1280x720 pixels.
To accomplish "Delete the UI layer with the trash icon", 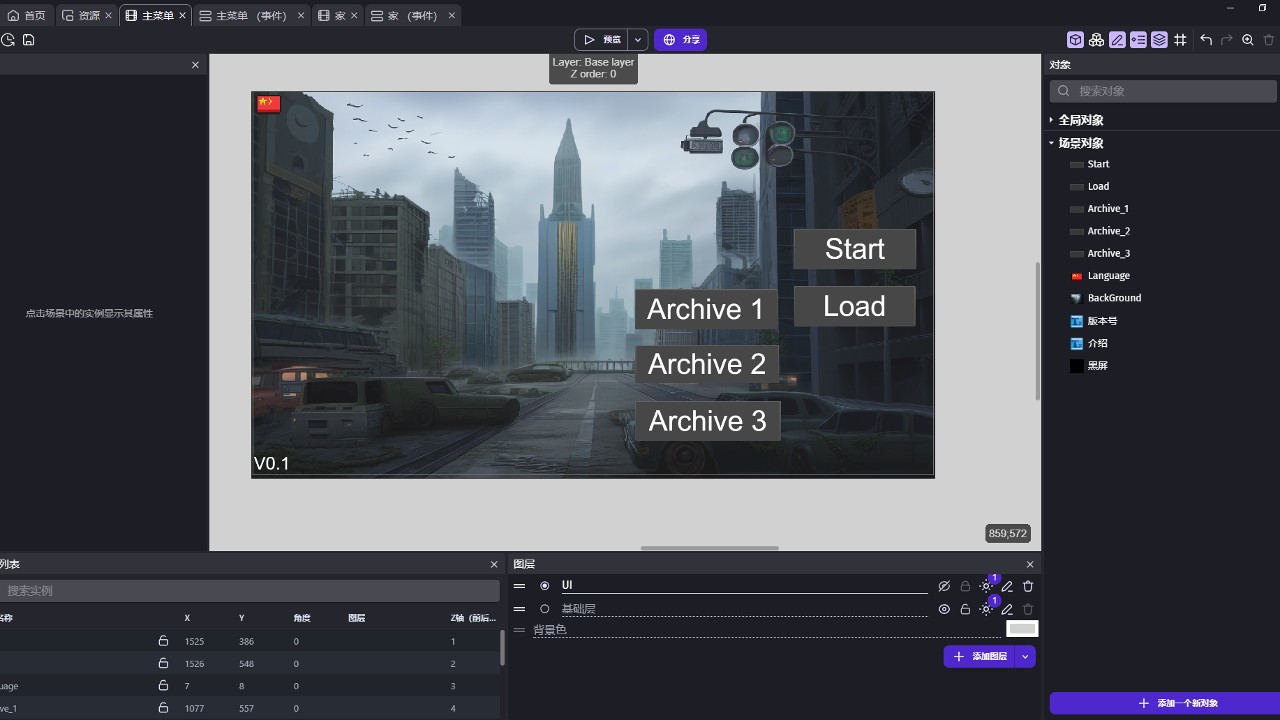I will [x=1028, y=586].
